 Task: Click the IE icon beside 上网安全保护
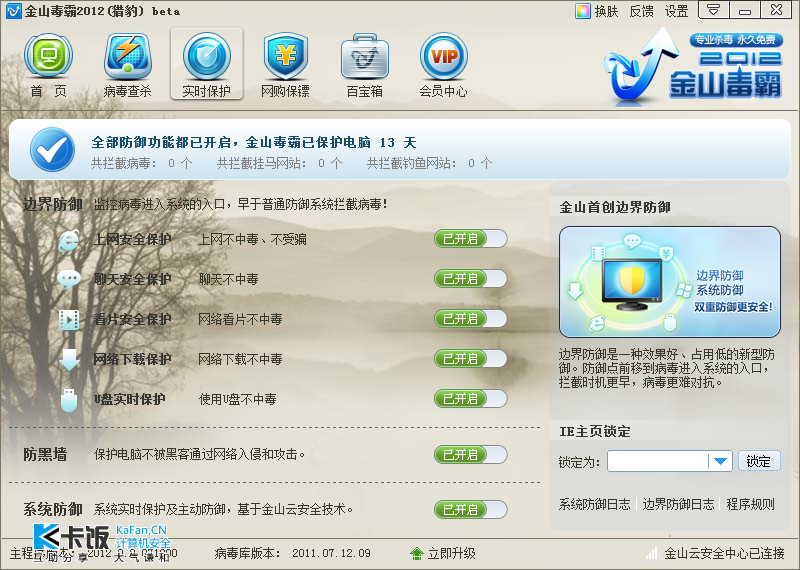69,240
